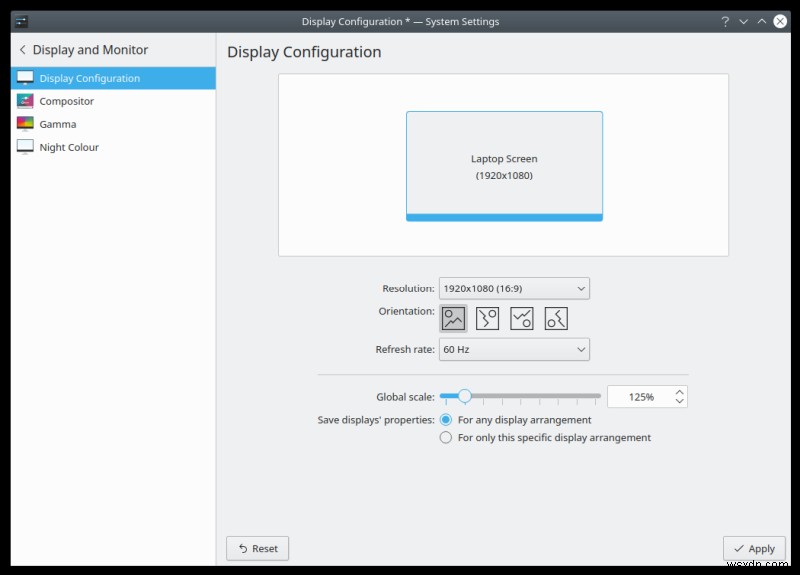
Task: Select 'For any display arrangement' radio button
Action: [x=446, y=420]
